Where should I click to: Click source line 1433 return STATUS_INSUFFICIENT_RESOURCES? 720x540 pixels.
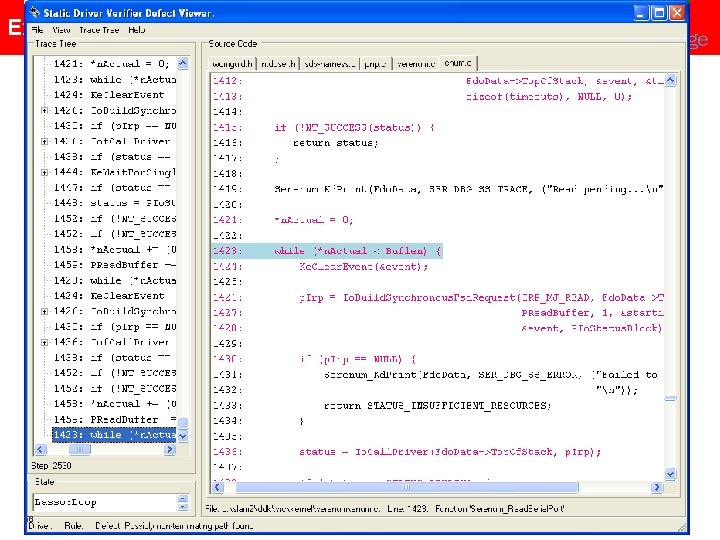[x=437, y=406]
